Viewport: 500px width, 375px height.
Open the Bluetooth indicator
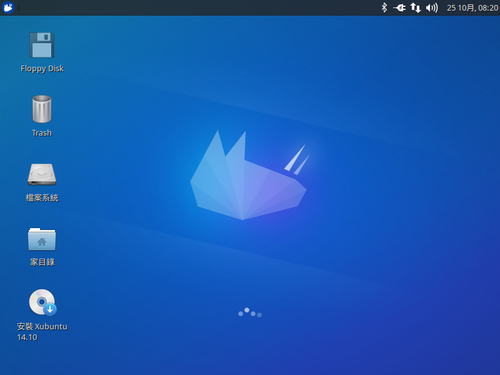pyautogui.click(x=384, y=7)
